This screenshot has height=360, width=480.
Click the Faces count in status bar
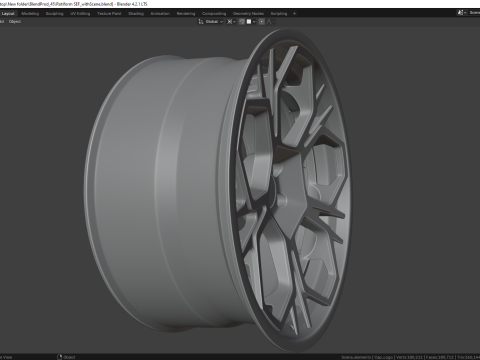(440, 357)
